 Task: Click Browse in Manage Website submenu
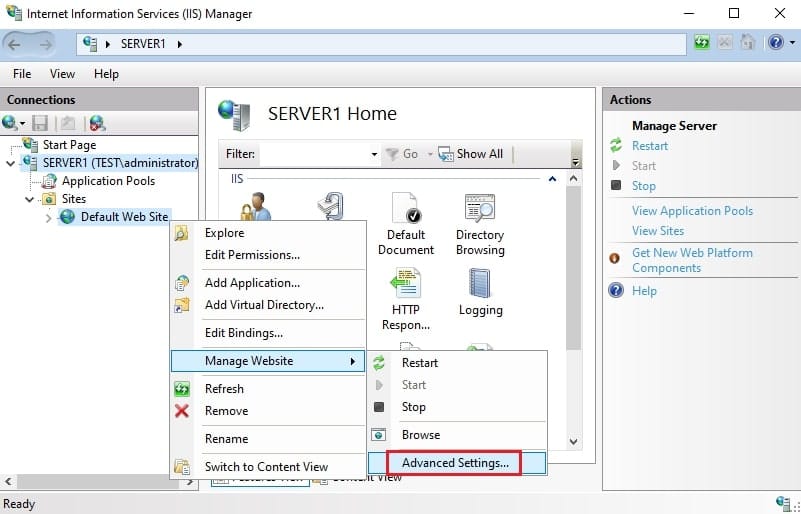click(457, 435)
